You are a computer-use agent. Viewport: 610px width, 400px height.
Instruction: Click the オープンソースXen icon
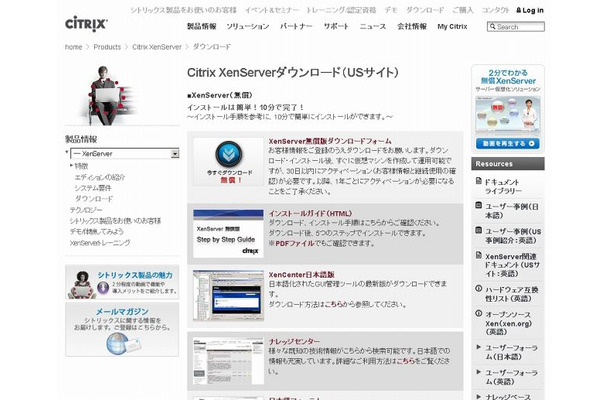(479, 313)
